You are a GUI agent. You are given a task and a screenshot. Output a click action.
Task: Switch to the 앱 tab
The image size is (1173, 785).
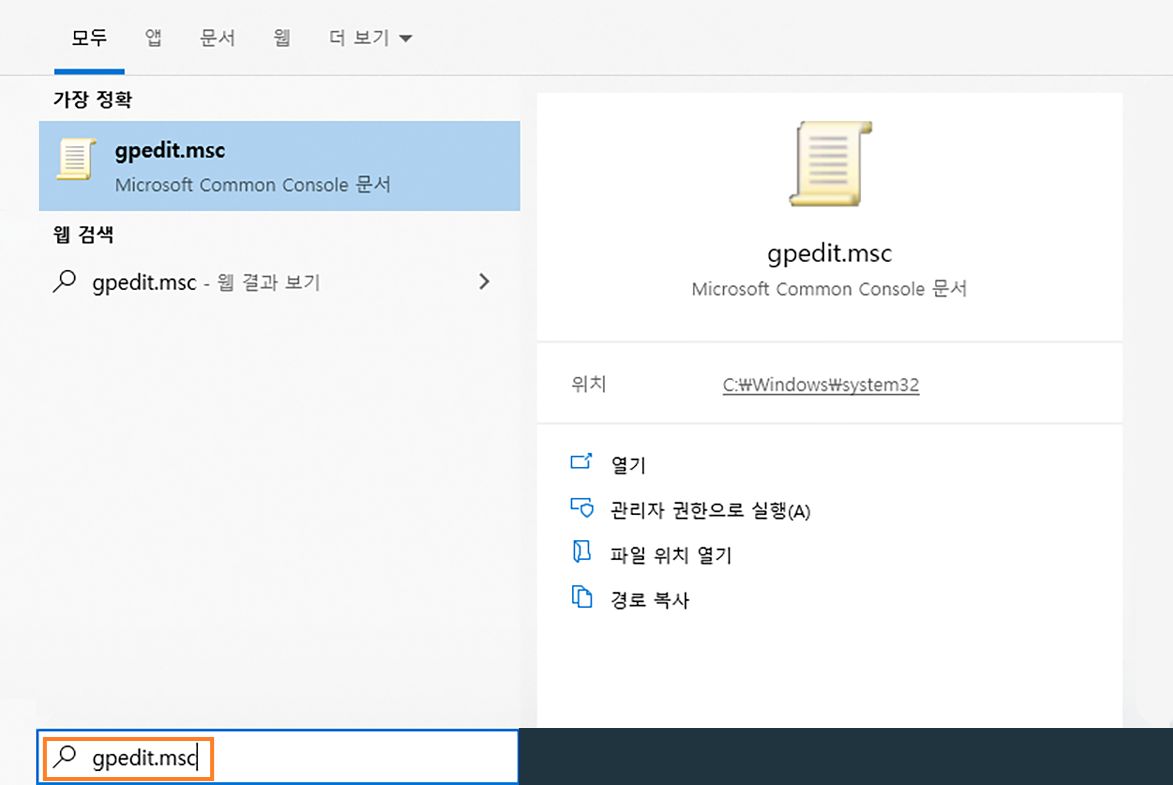pyautogui.click(x=153, y=37)
